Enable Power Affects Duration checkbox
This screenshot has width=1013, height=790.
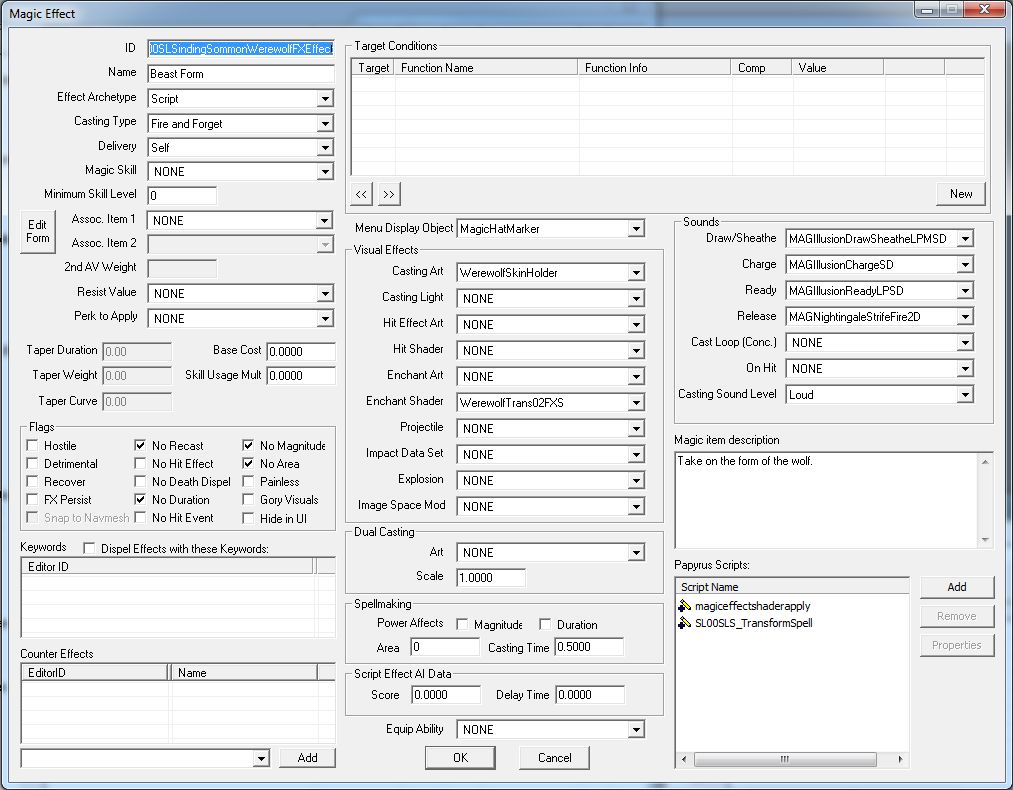545,625
